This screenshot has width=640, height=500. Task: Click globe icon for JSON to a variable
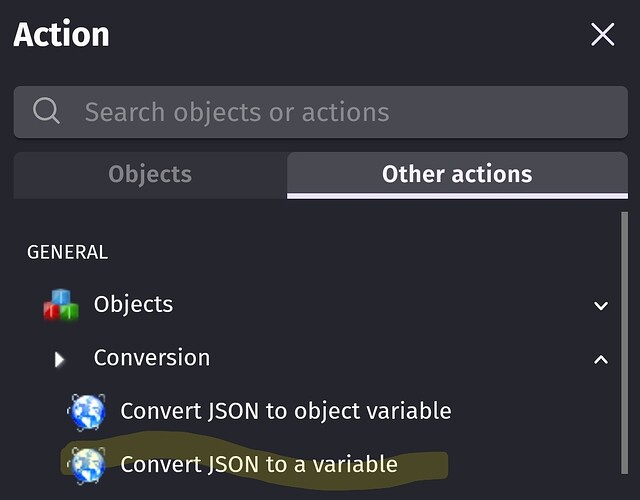(87, 465)
